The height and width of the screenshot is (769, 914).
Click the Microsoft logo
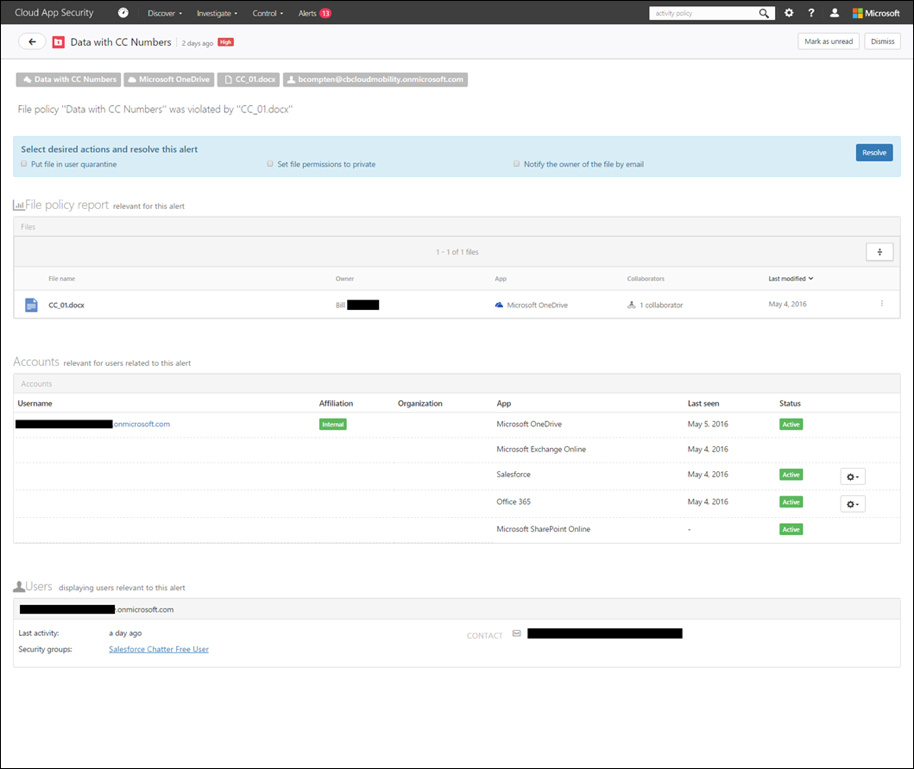876,13
